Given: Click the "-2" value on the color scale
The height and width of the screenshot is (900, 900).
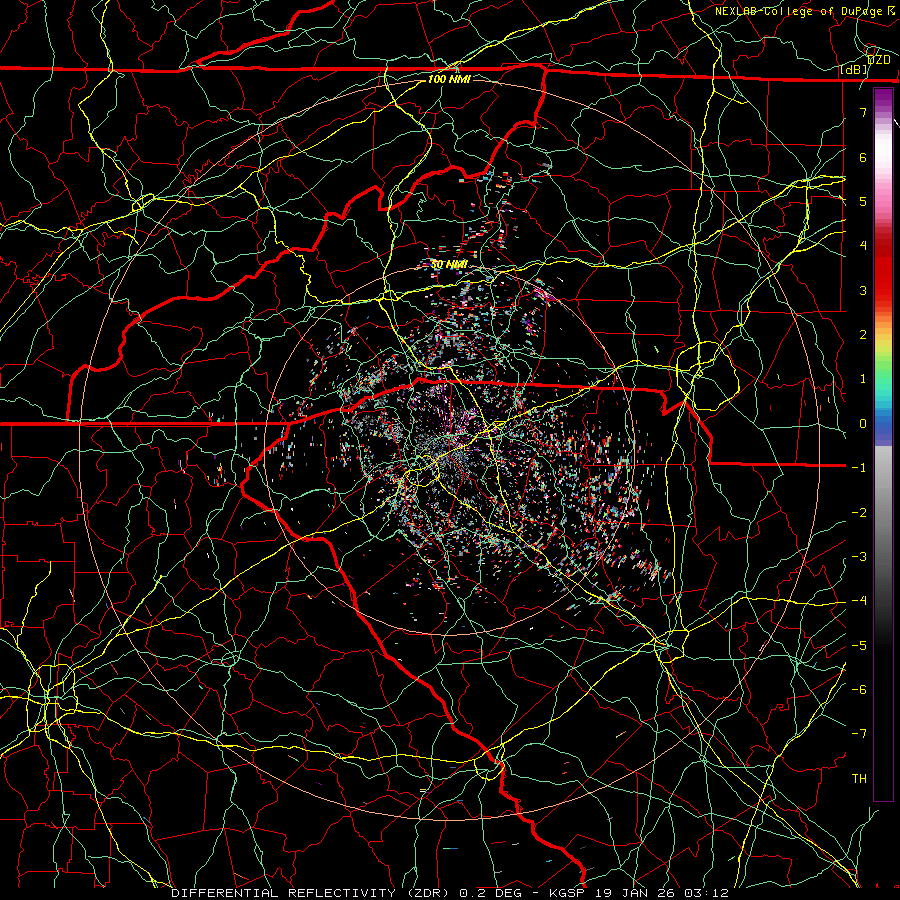Looking at the screenshot, I should tap(859, 513).
